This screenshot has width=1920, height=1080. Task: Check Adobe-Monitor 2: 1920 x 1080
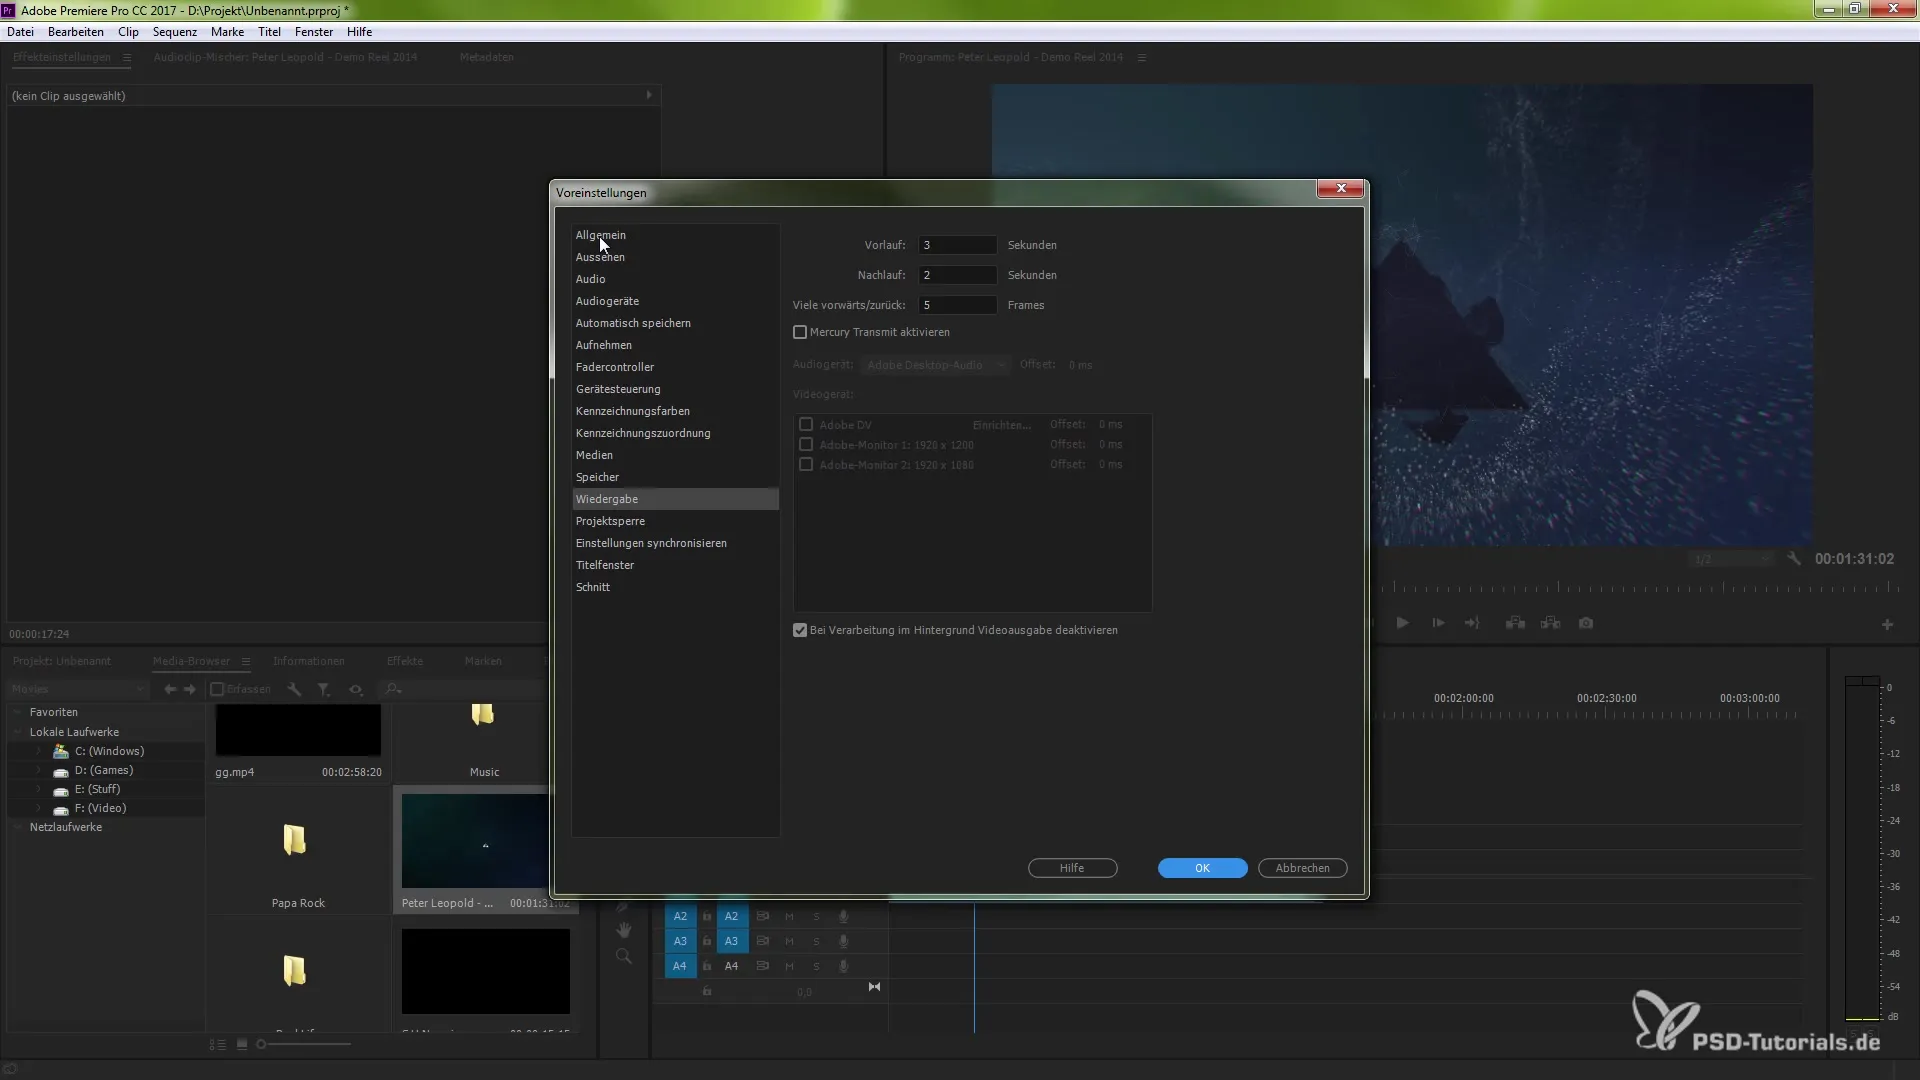(x=806, y=465)
